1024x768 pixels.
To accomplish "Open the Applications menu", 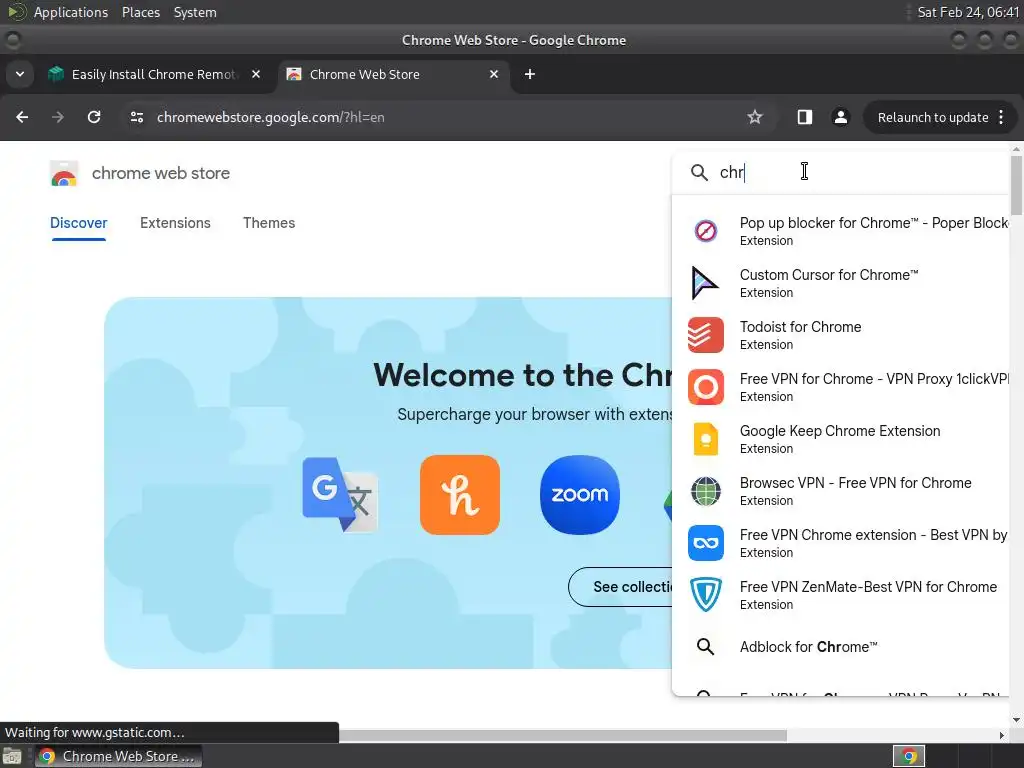I will (71, 12).
